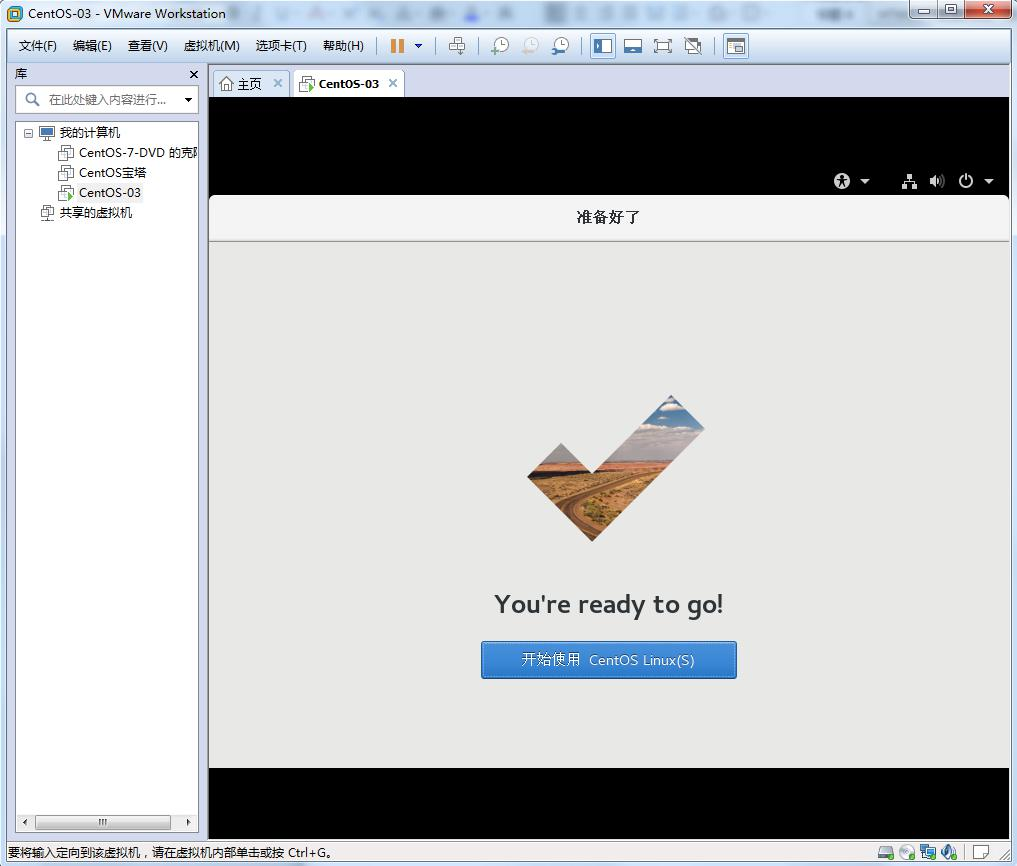Click the guest network status icon
Screen dimensions: 1017x866
click(x=909, y=181)
